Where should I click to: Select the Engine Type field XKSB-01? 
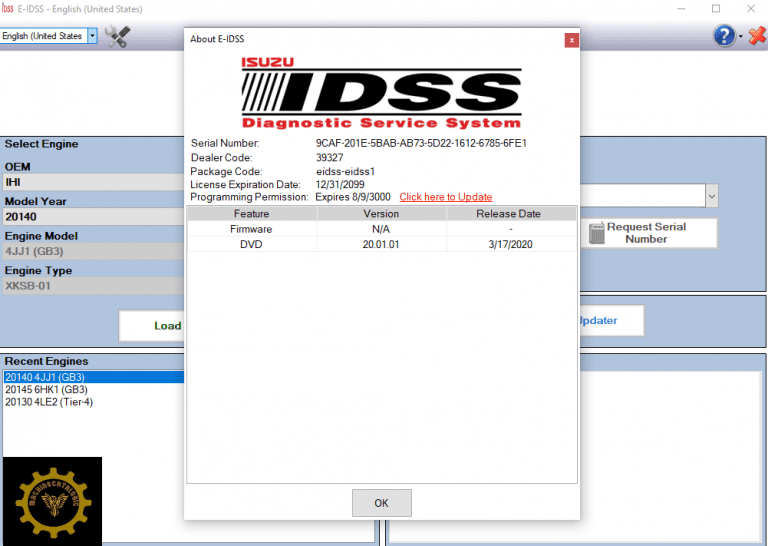click(94, 285)
